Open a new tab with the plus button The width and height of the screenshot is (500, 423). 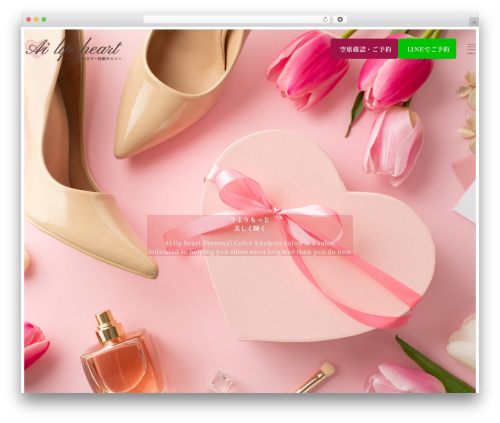point(474,22)
